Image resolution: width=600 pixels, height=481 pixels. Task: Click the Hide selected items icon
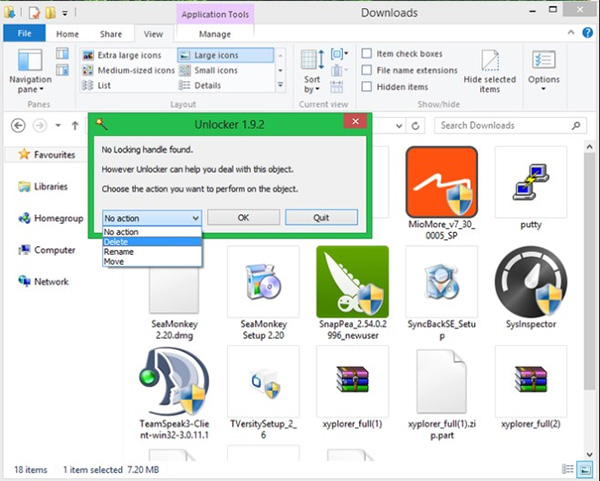(x=490, y=60)
